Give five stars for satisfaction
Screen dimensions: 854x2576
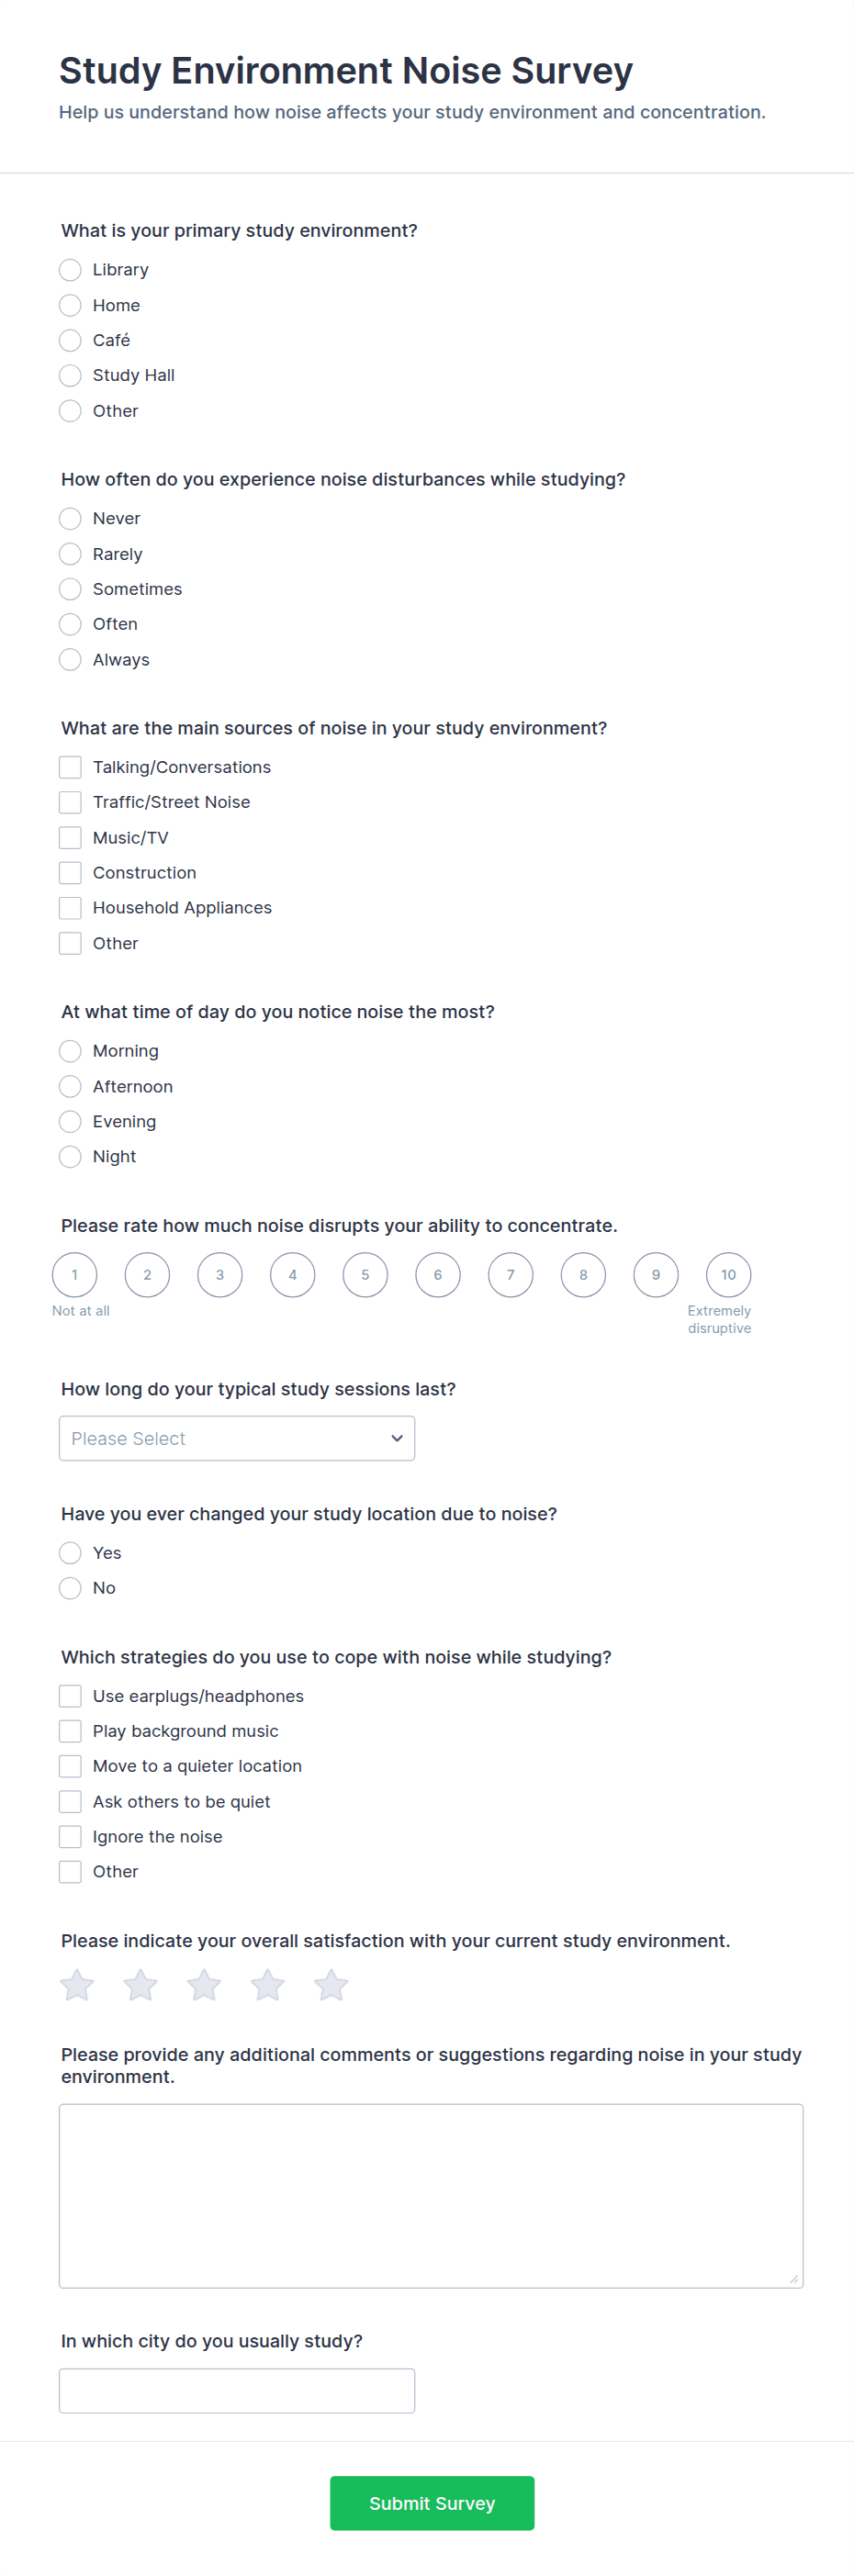tap(331, 1985)
